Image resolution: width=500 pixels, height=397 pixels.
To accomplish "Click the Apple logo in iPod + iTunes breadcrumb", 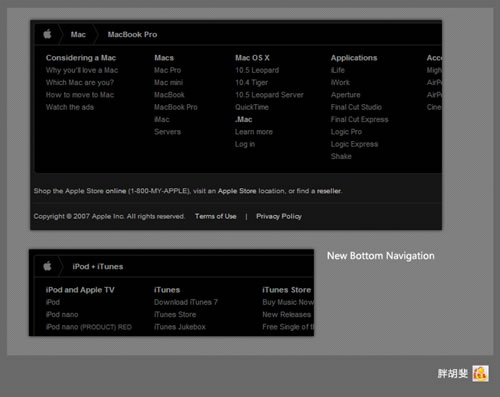I will (x=48, y=266).
